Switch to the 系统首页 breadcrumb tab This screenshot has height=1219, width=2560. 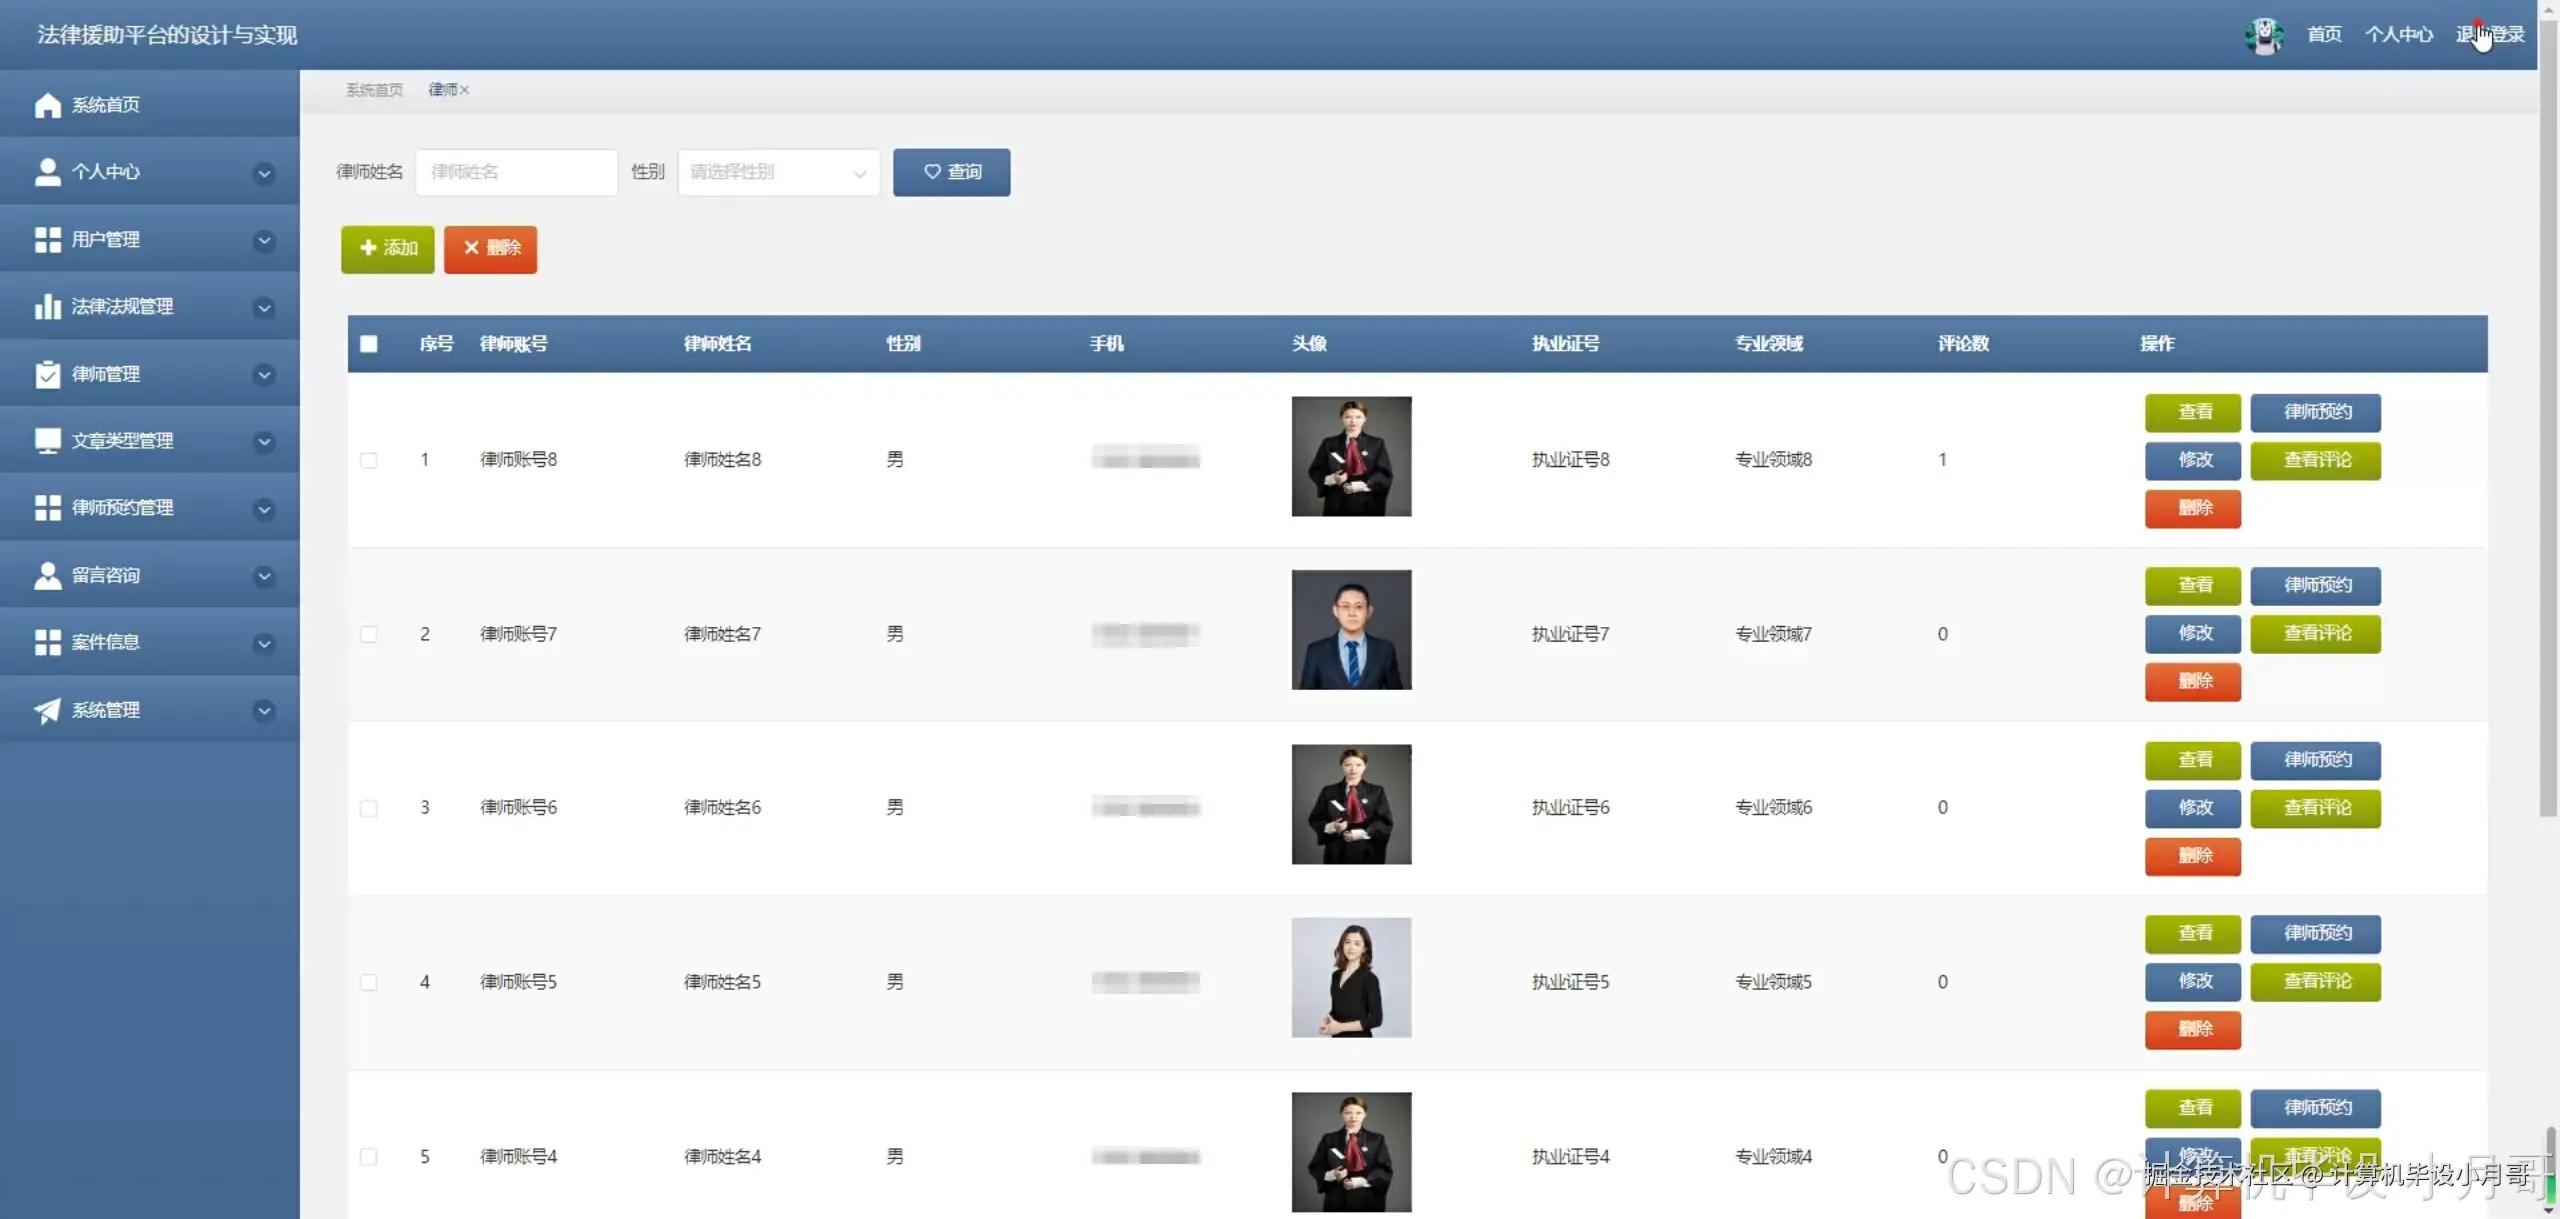coord(374,90)
